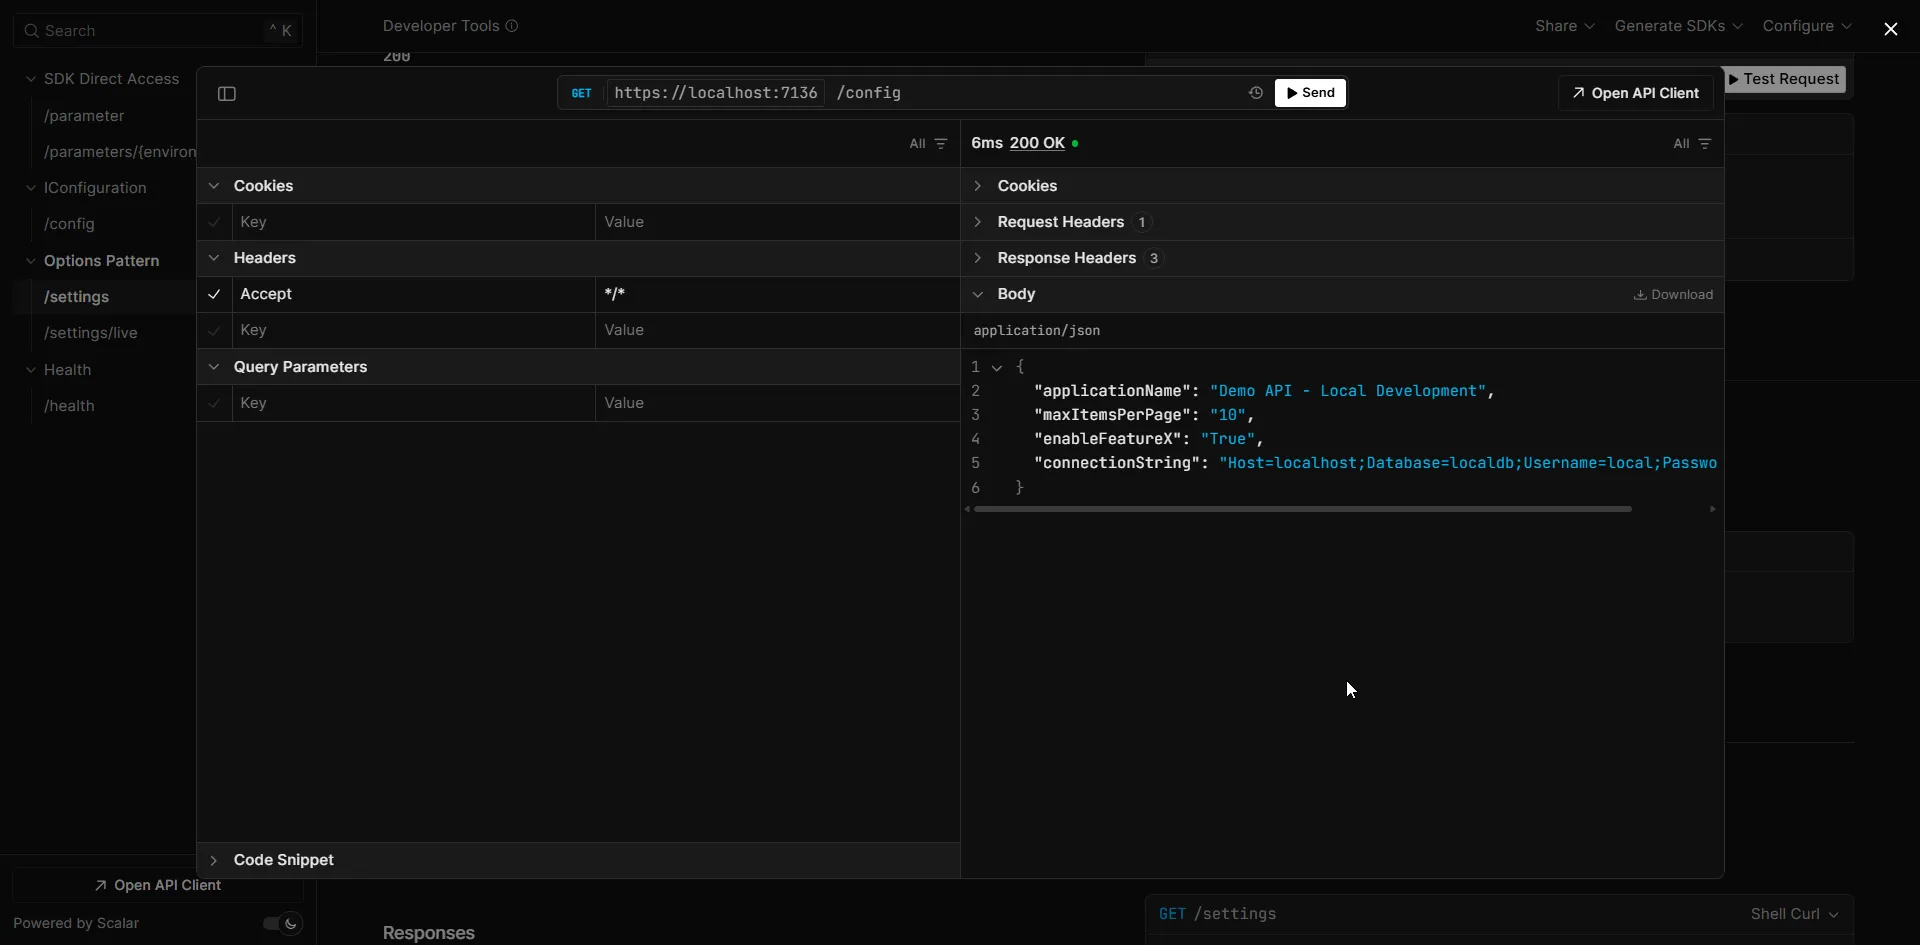Open the Configure menu
The height and width of the screenshot is (945, 1920).
pos(1806,26)
